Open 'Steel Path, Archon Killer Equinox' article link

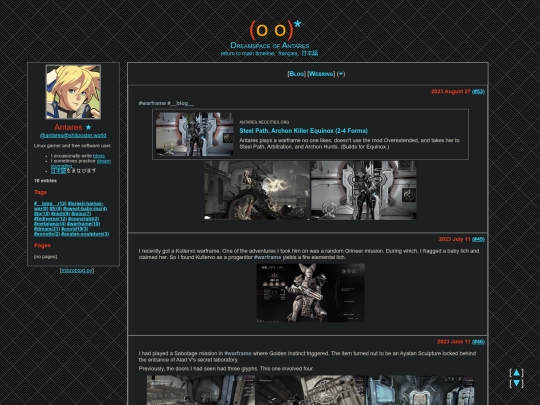[303, 131]
